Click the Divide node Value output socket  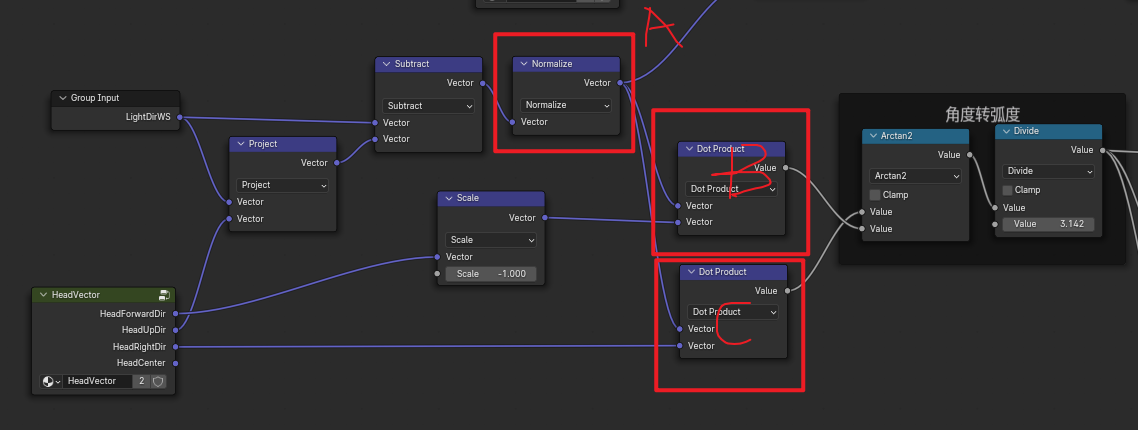pyautogui.click(x=1103, y=150)
